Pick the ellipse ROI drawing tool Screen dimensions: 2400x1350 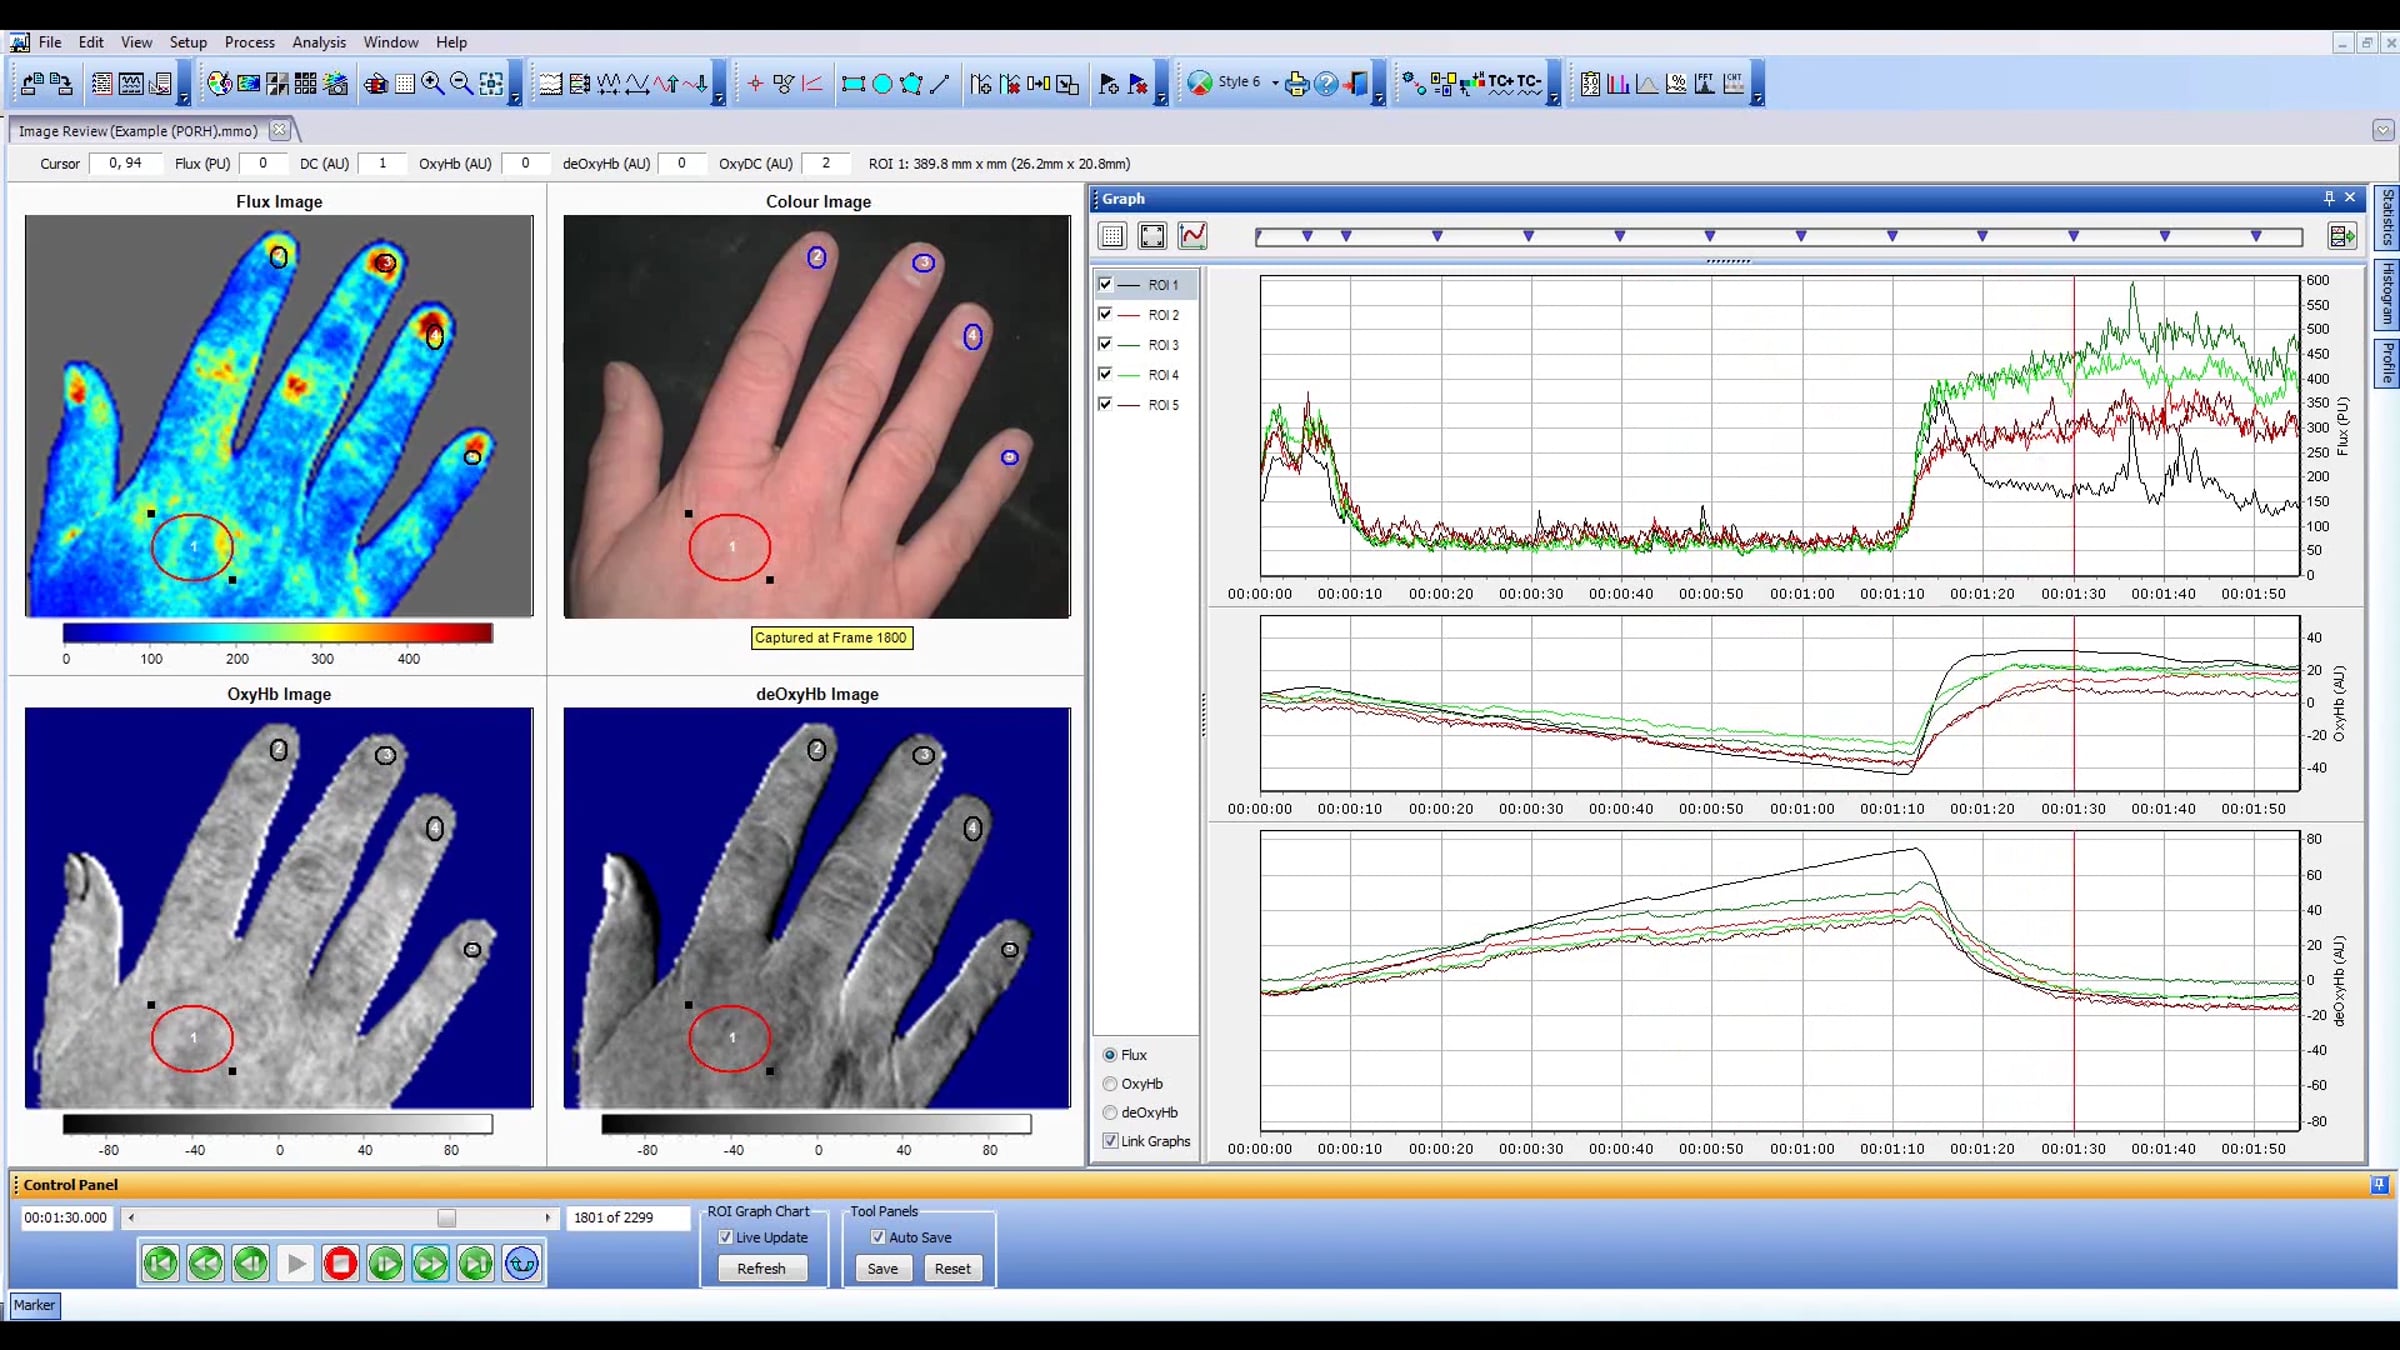tap(882, 84)
